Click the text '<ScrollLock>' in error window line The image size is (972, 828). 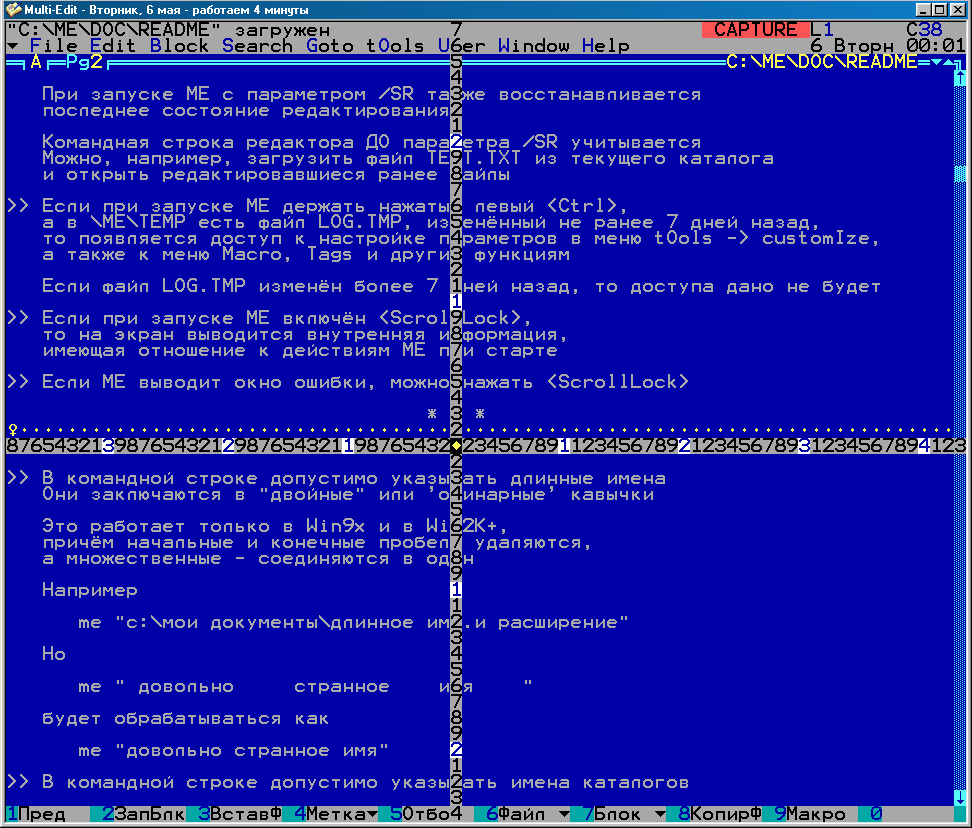tap(618, 382)
